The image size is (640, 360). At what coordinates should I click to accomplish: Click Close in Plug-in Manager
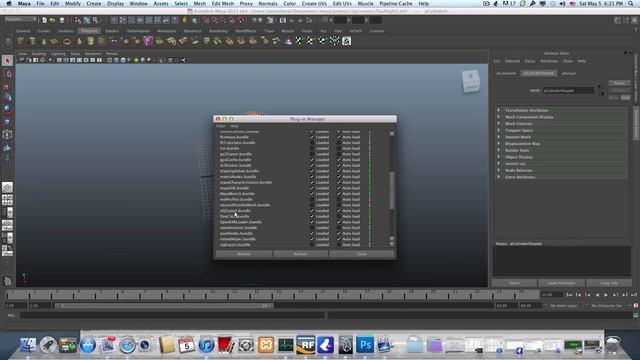(362, 254)
